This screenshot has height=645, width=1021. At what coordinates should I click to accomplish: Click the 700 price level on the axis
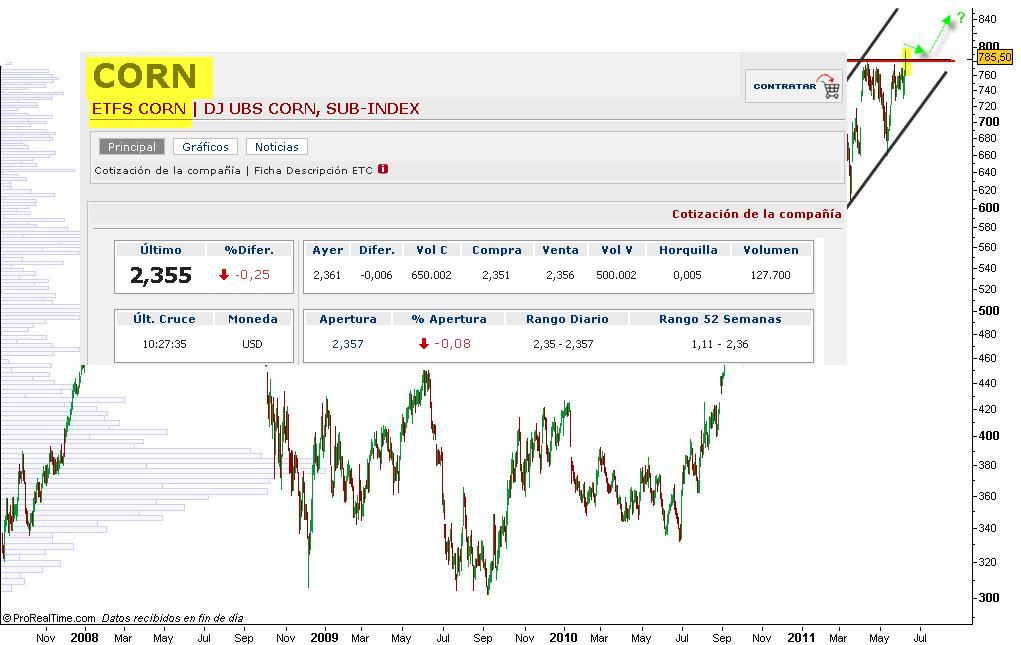pos(988,122)
